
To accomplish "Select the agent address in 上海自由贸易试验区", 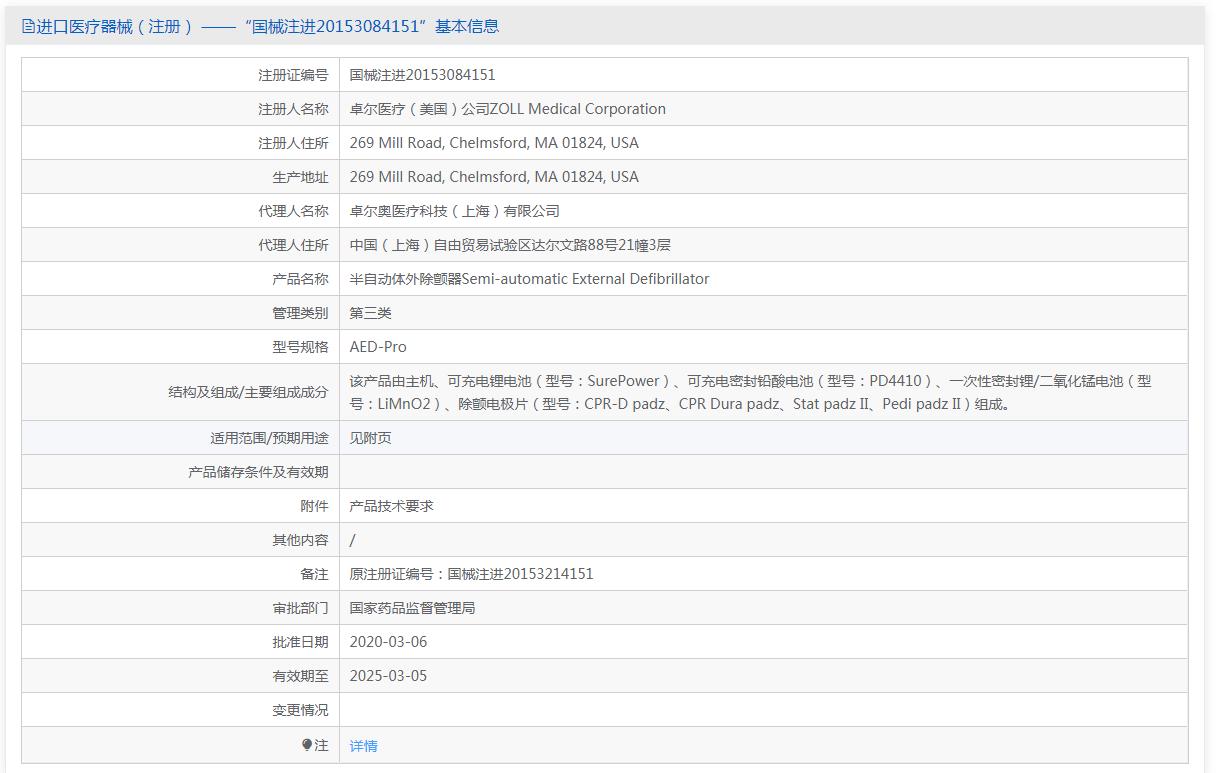I will pos(510,245).
